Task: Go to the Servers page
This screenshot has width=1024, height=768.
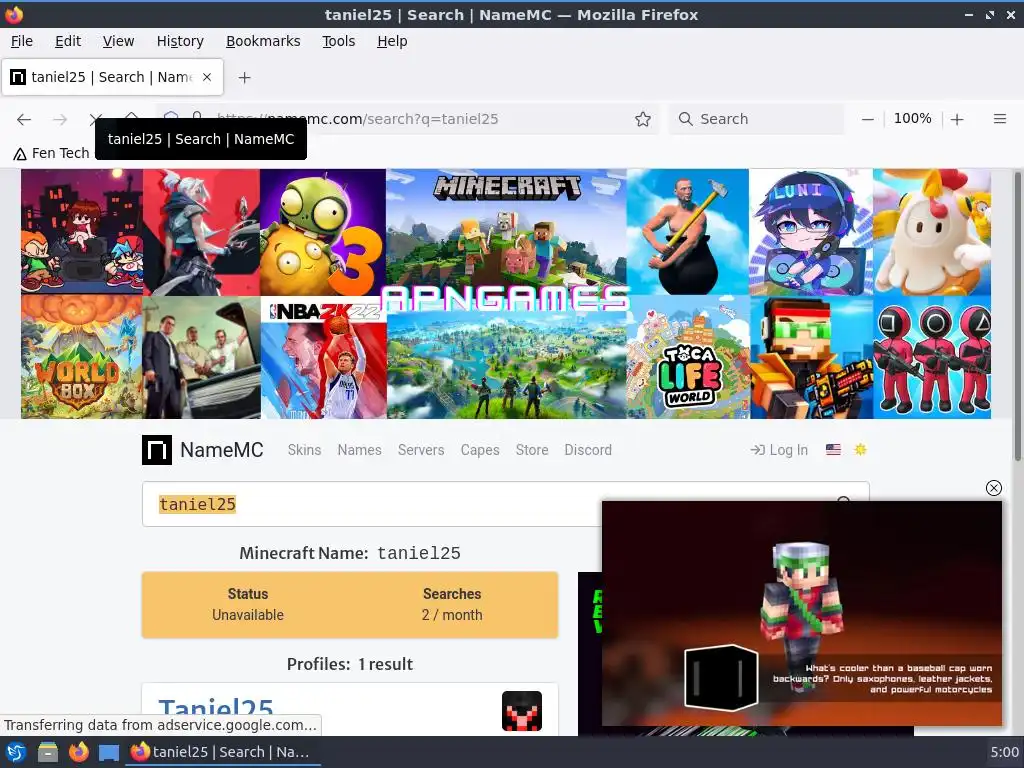Action: pyautogui.click(x=421, y=450)
